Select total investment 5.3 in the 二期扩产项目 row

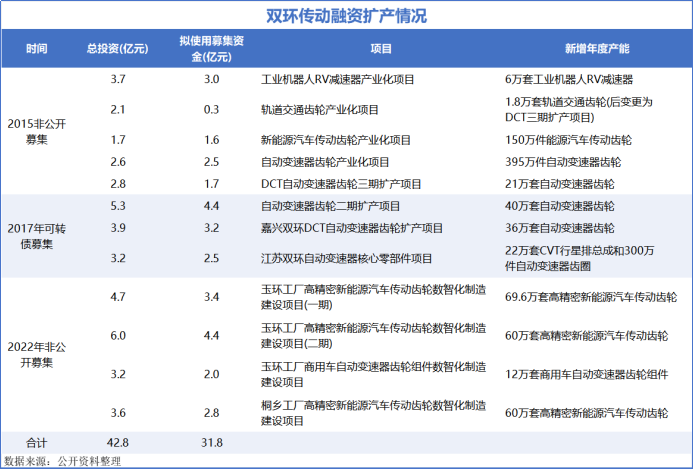118,206
